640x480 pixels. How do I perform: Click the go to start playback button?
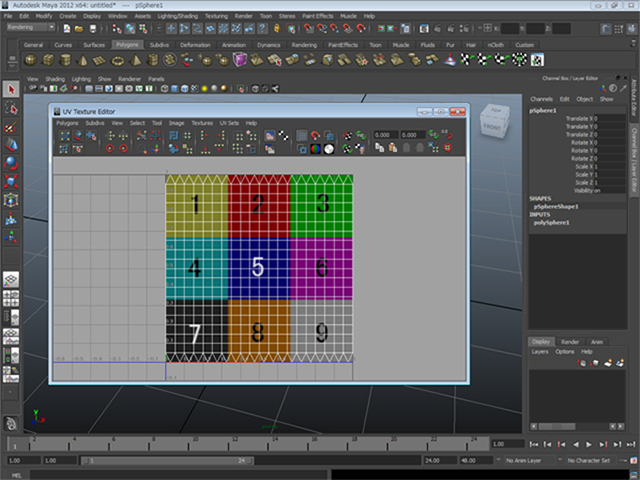point(533,444)
